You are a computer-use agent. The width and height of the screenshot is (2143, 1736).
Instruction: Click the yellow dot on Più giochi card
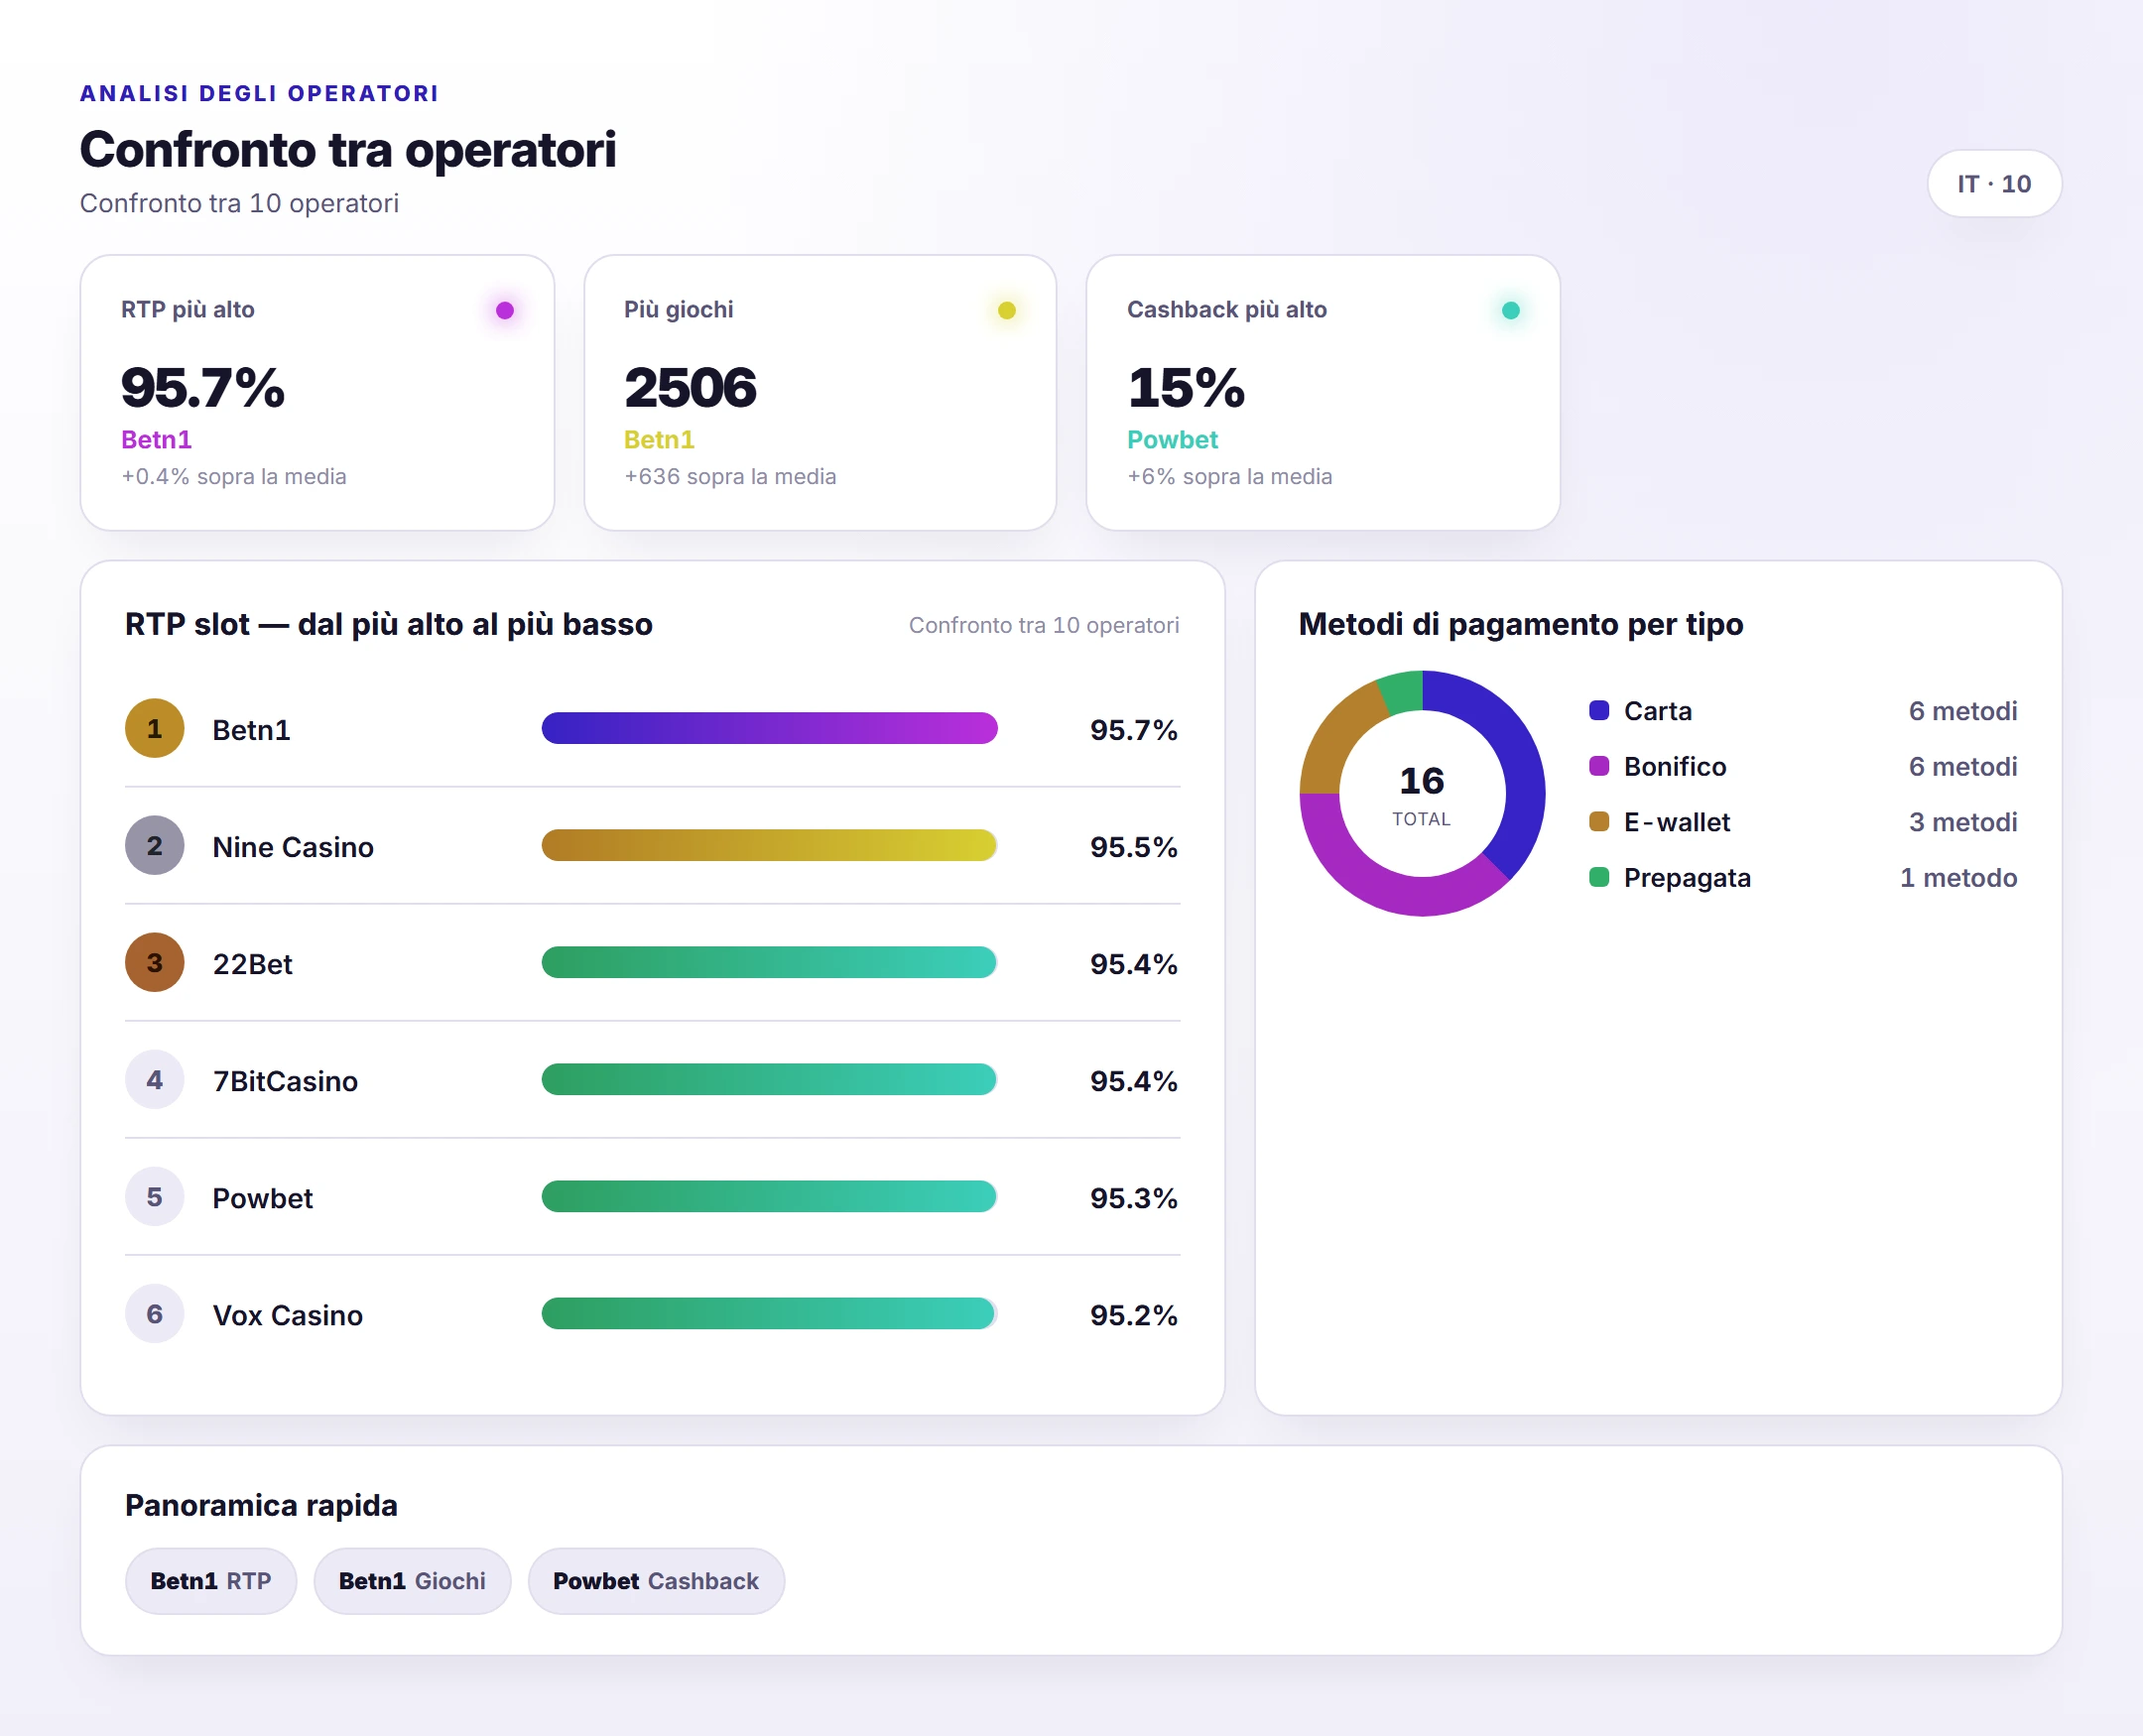(x=1007, y=310)
